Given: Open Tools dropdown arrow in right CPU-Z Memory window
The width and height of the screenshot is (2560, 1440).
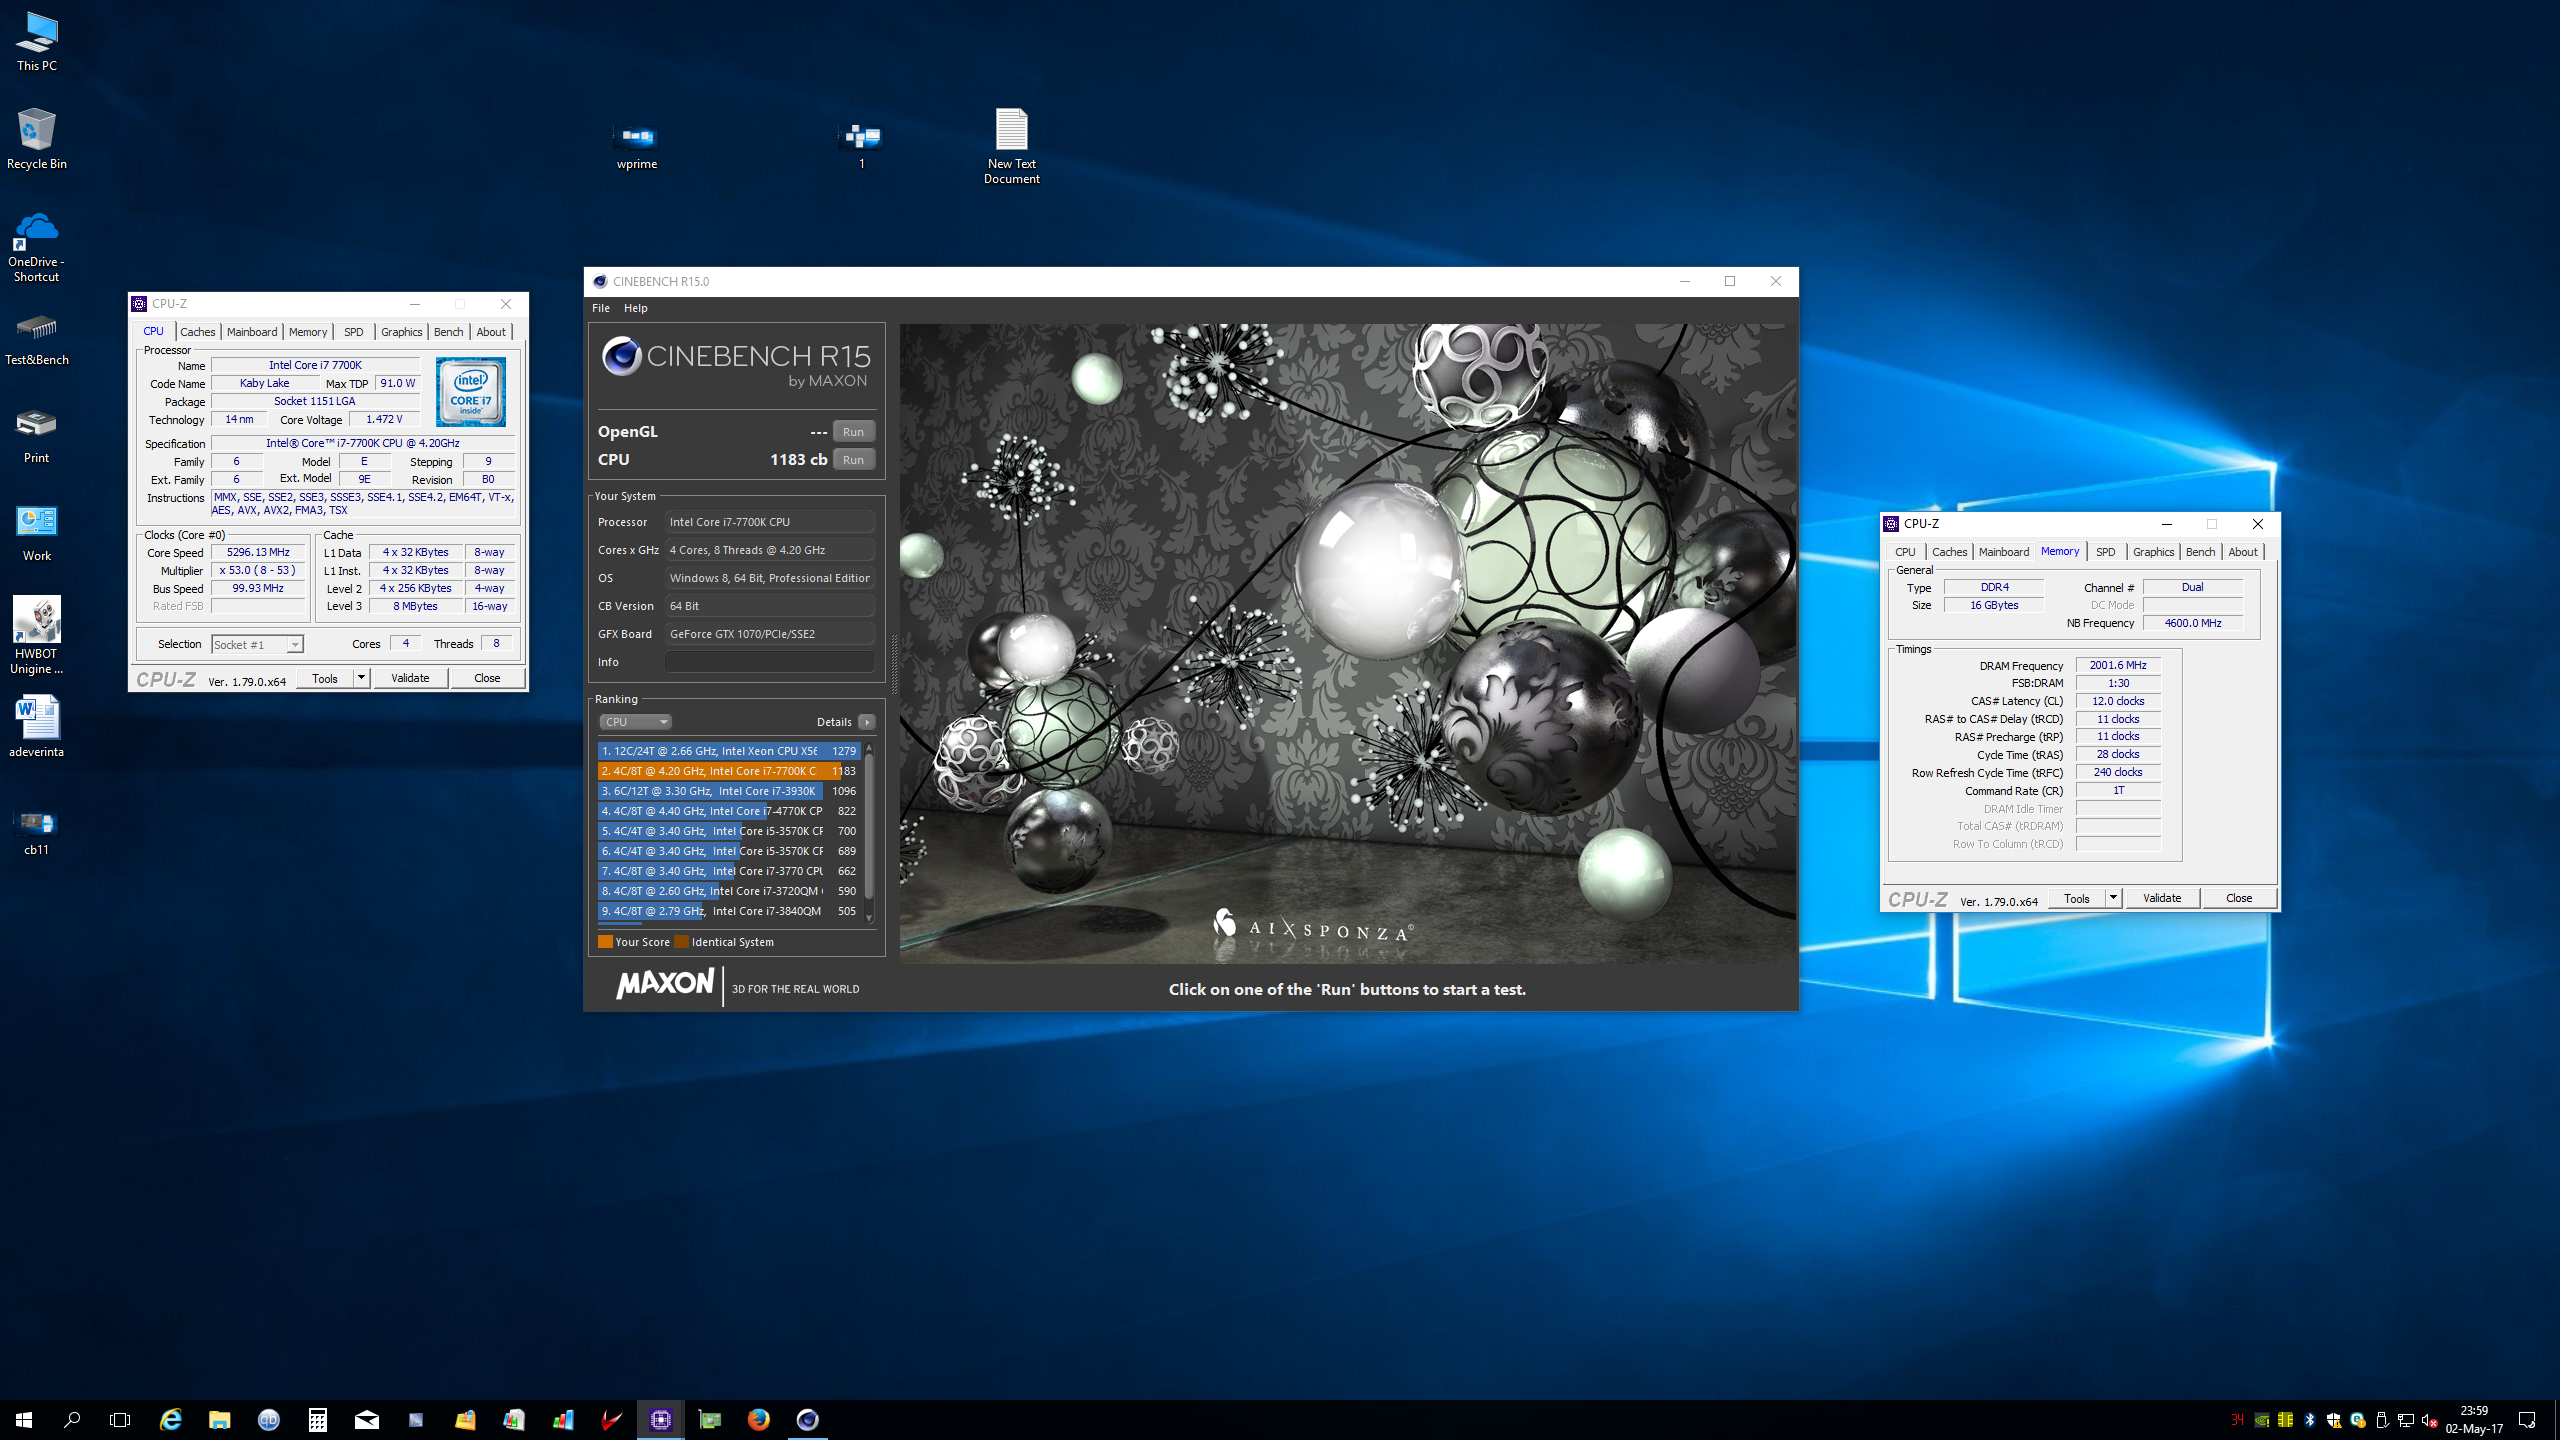Looking at the screenshot, I should tap(2112, 898).
